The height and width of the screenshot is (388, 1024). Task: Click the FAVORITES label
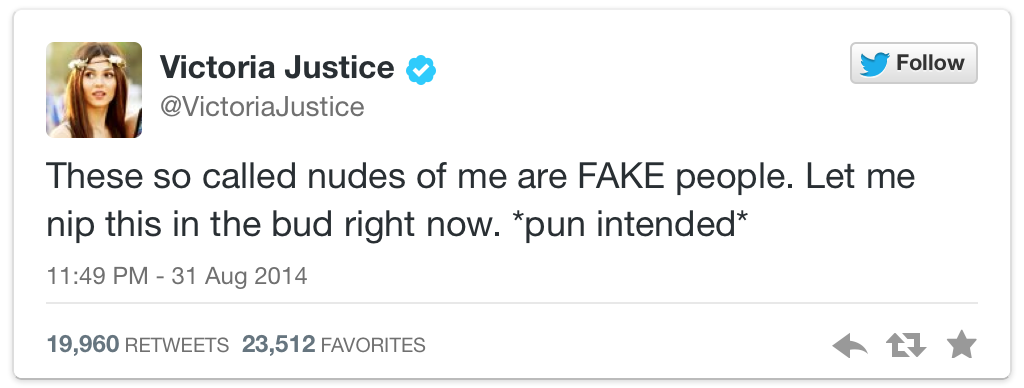point(373,345)
